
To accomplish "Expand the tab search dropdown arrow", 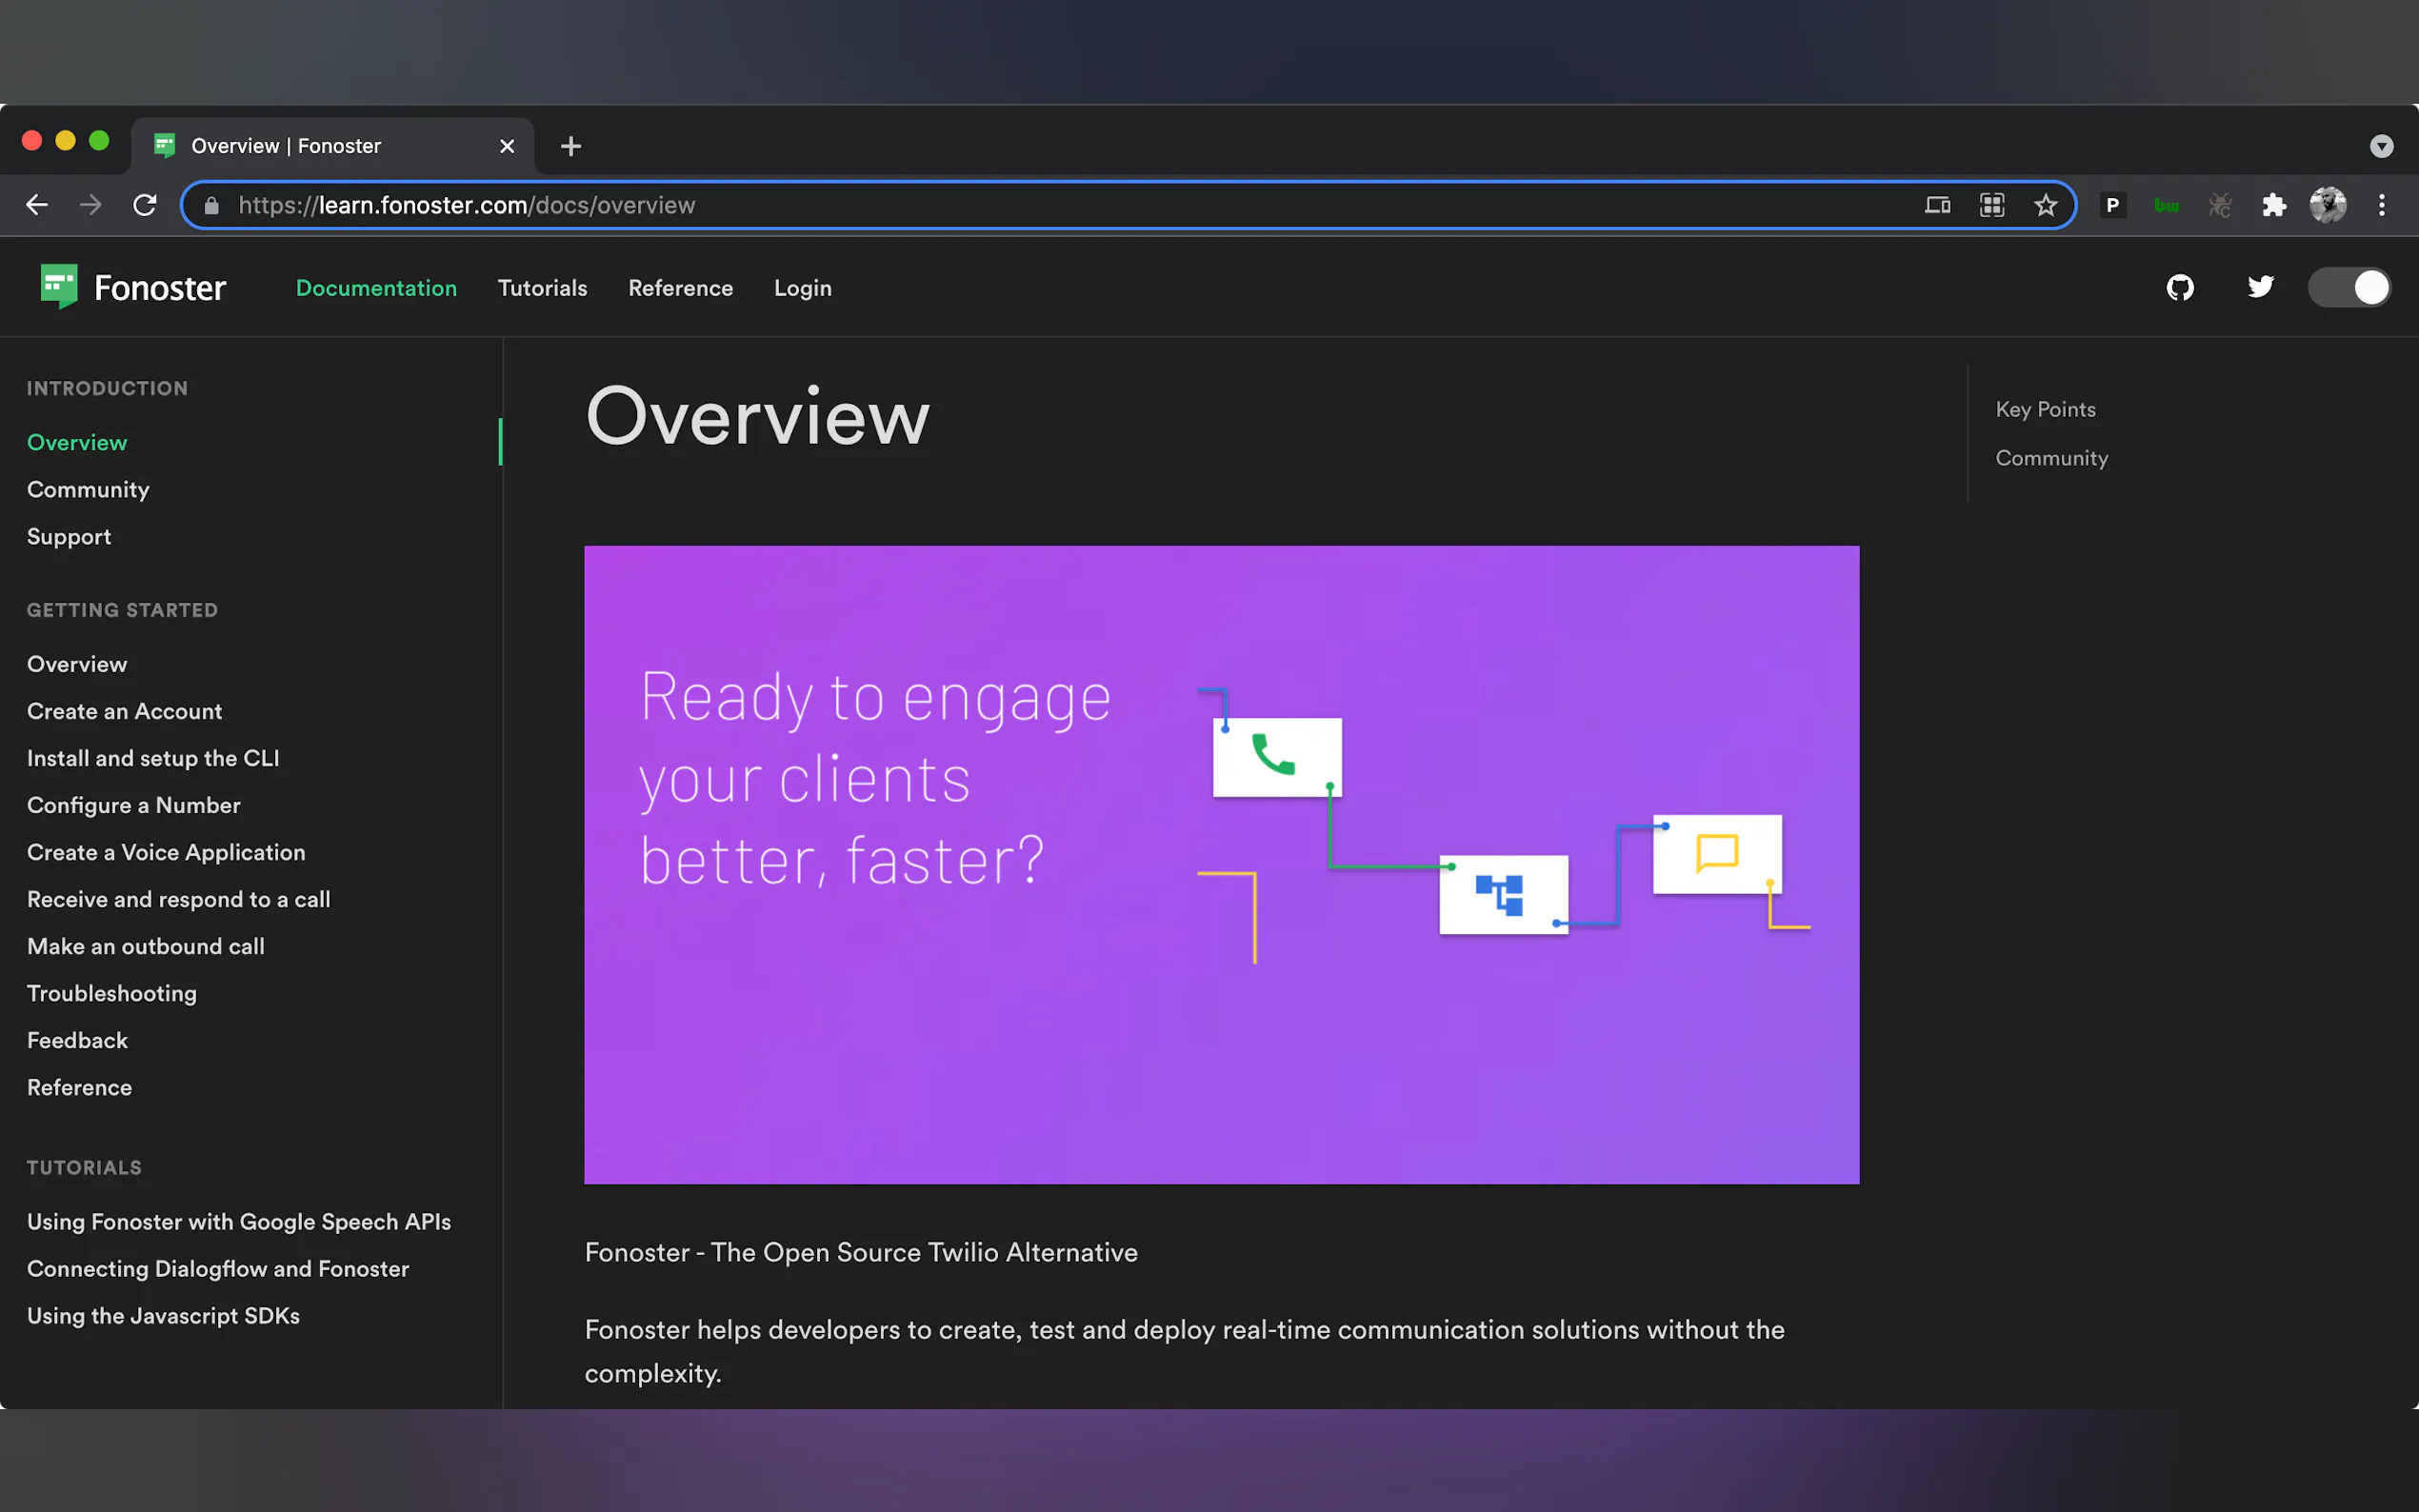I will (2382, 146).
